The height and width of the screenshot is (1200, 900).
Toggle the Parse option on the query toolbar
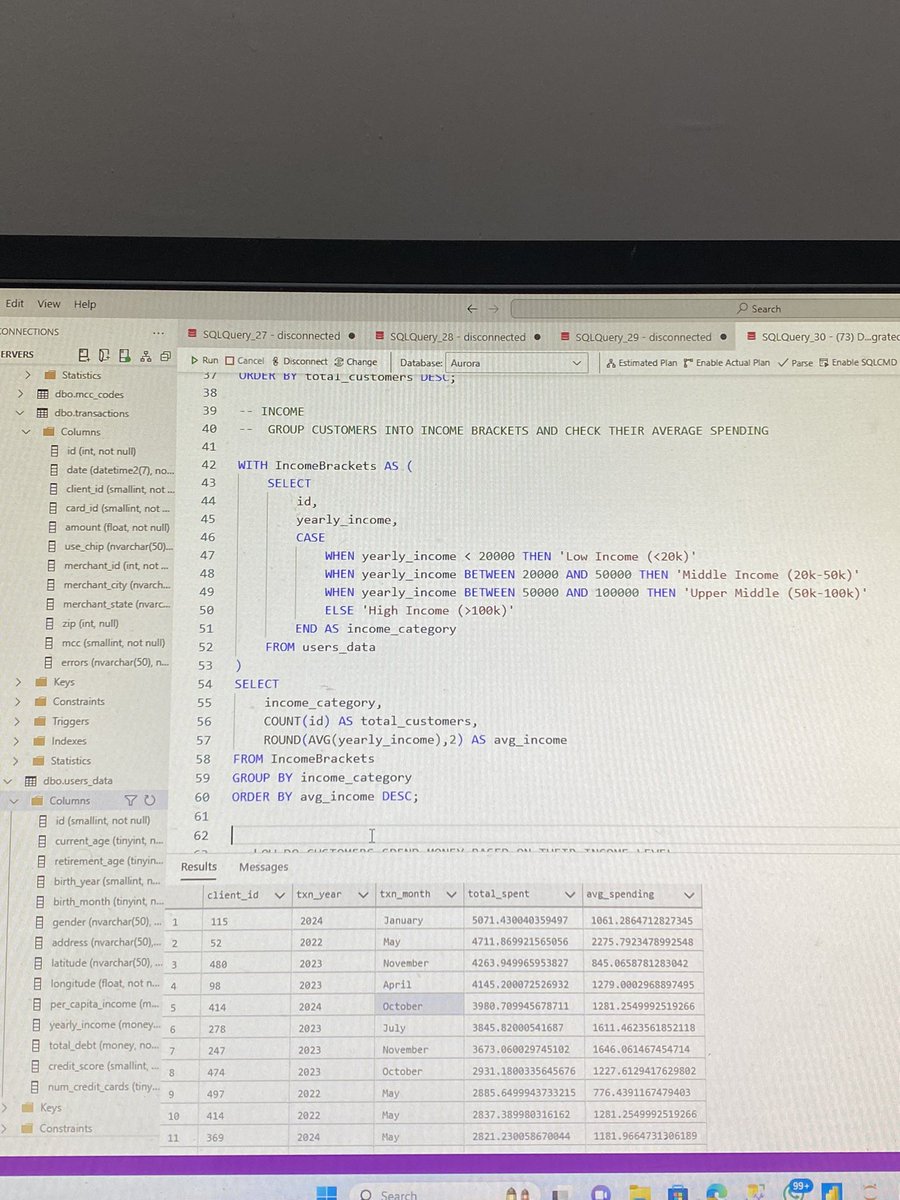click(x=801, y=362)
